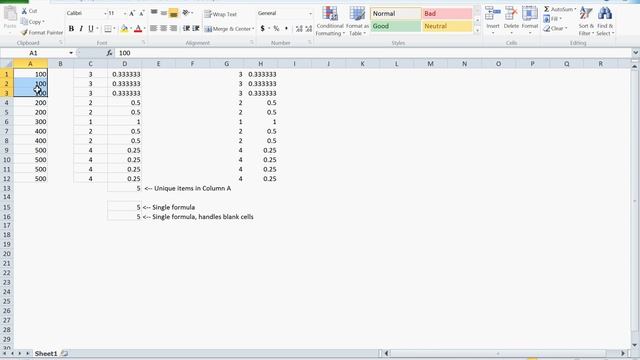The image size is (640, 360).
Task: Apply Accounting dollar number format
Action: click(262, 29)
